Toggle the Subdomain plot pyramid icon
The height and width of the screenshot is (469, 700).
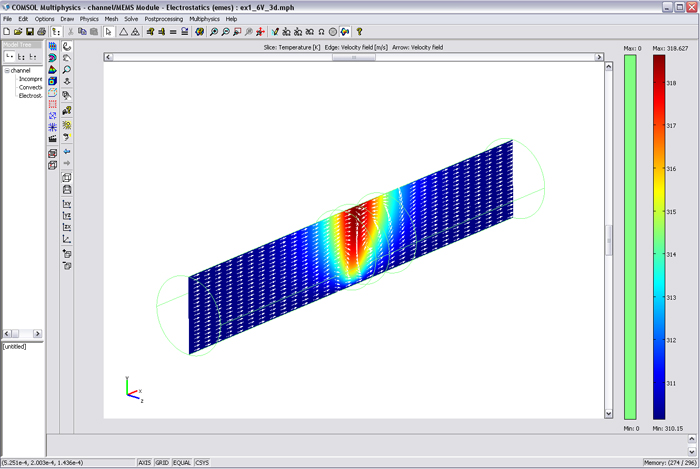coord(52,69)
